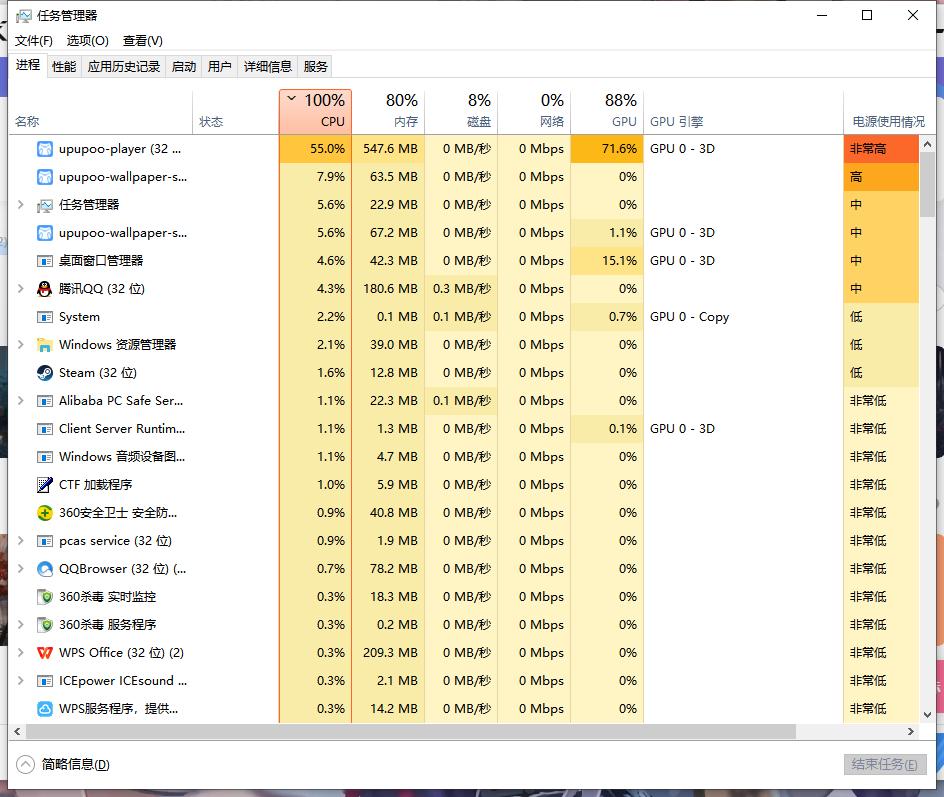The height and width of the screenshot is (797, 944).
Task: Click the WPS Office icon
Action: click(x=45, y=653)
